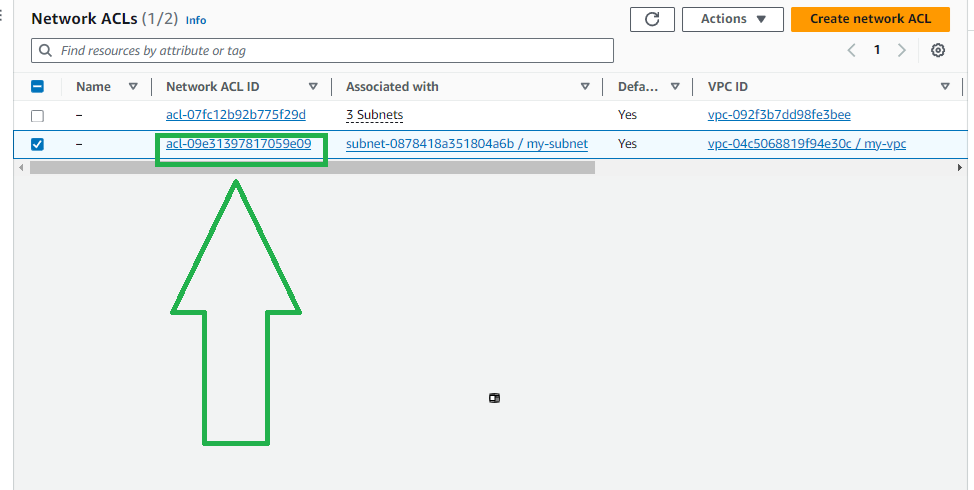This screenshot has width=974, height=490.
Task: Click the 3 Subnets text
Action: pos(375,115)
